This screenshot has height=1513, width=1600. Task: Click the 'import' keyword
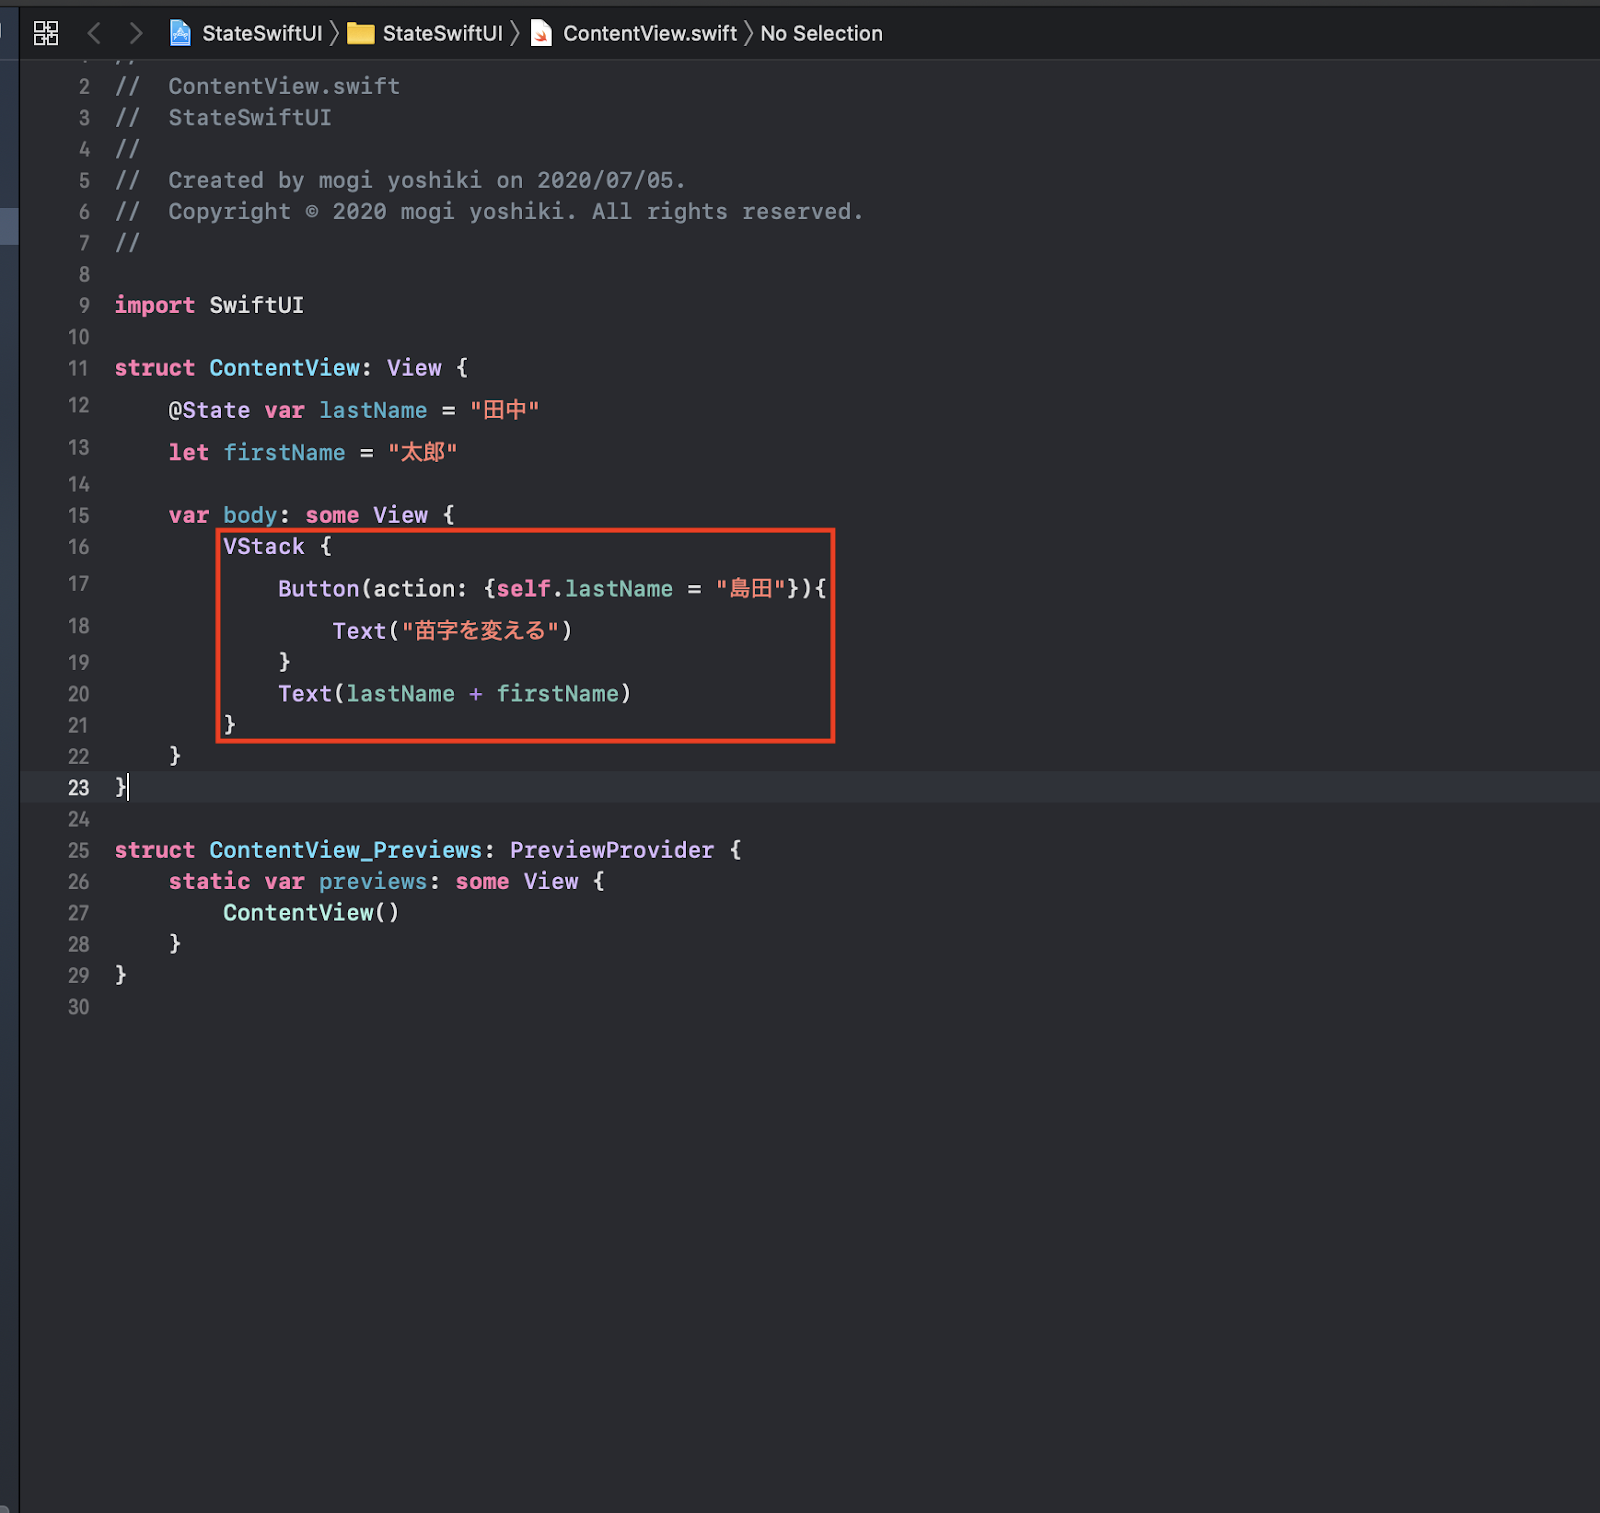(154, 305)
